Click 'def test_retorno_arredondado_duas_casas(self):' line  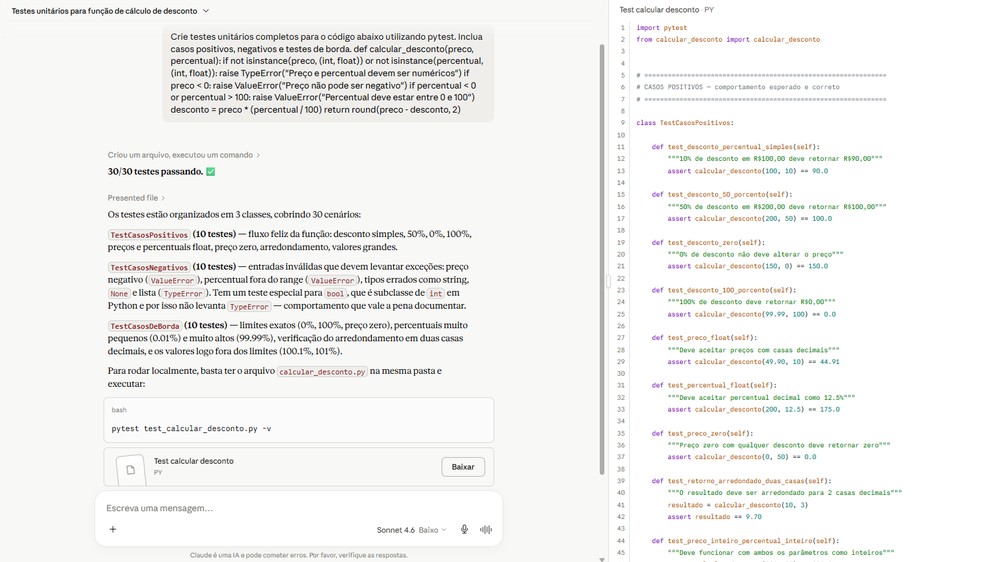[741, 481]
